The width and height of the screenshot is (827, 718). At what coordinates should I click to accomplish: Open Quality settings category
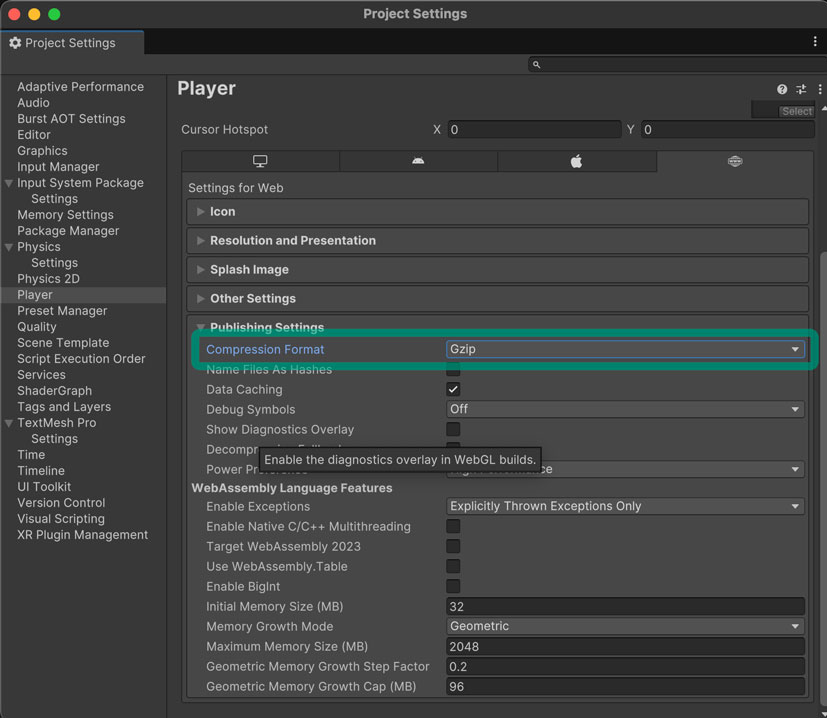(36, 327)
